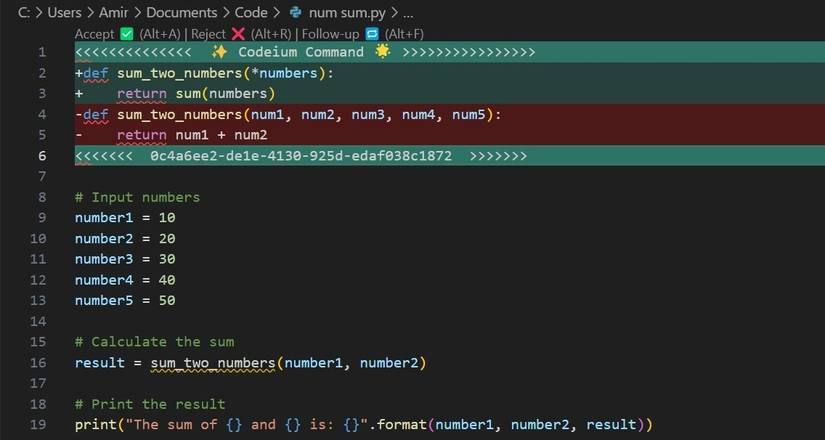Viewport: 825px width, 440px height.
Task: Click the removed def line with num1 to num5
Action: tap(449, 114)
